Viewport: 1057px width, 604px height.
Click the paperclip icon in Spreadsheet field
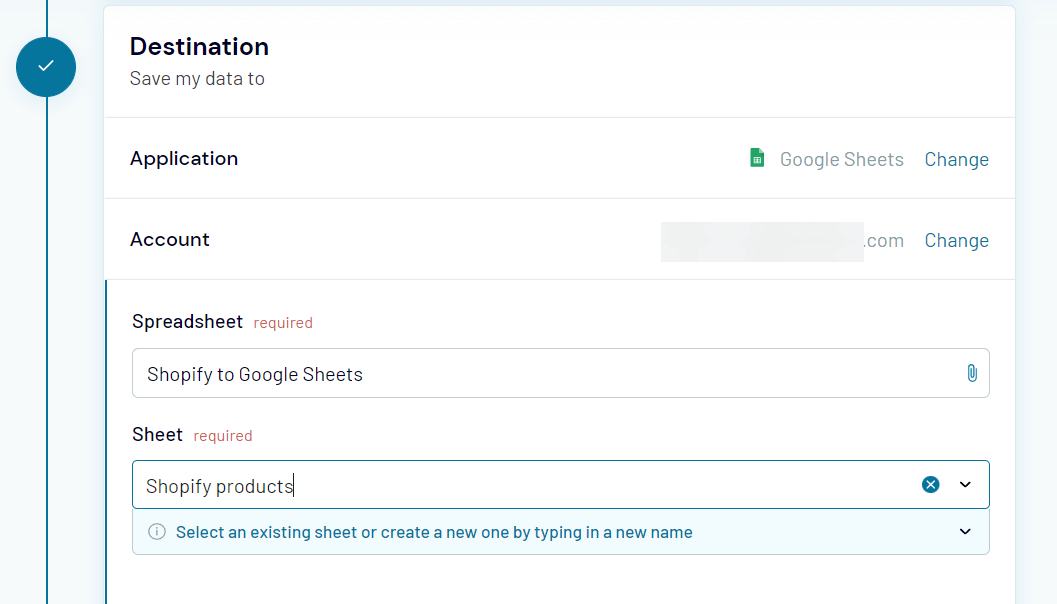971,372
